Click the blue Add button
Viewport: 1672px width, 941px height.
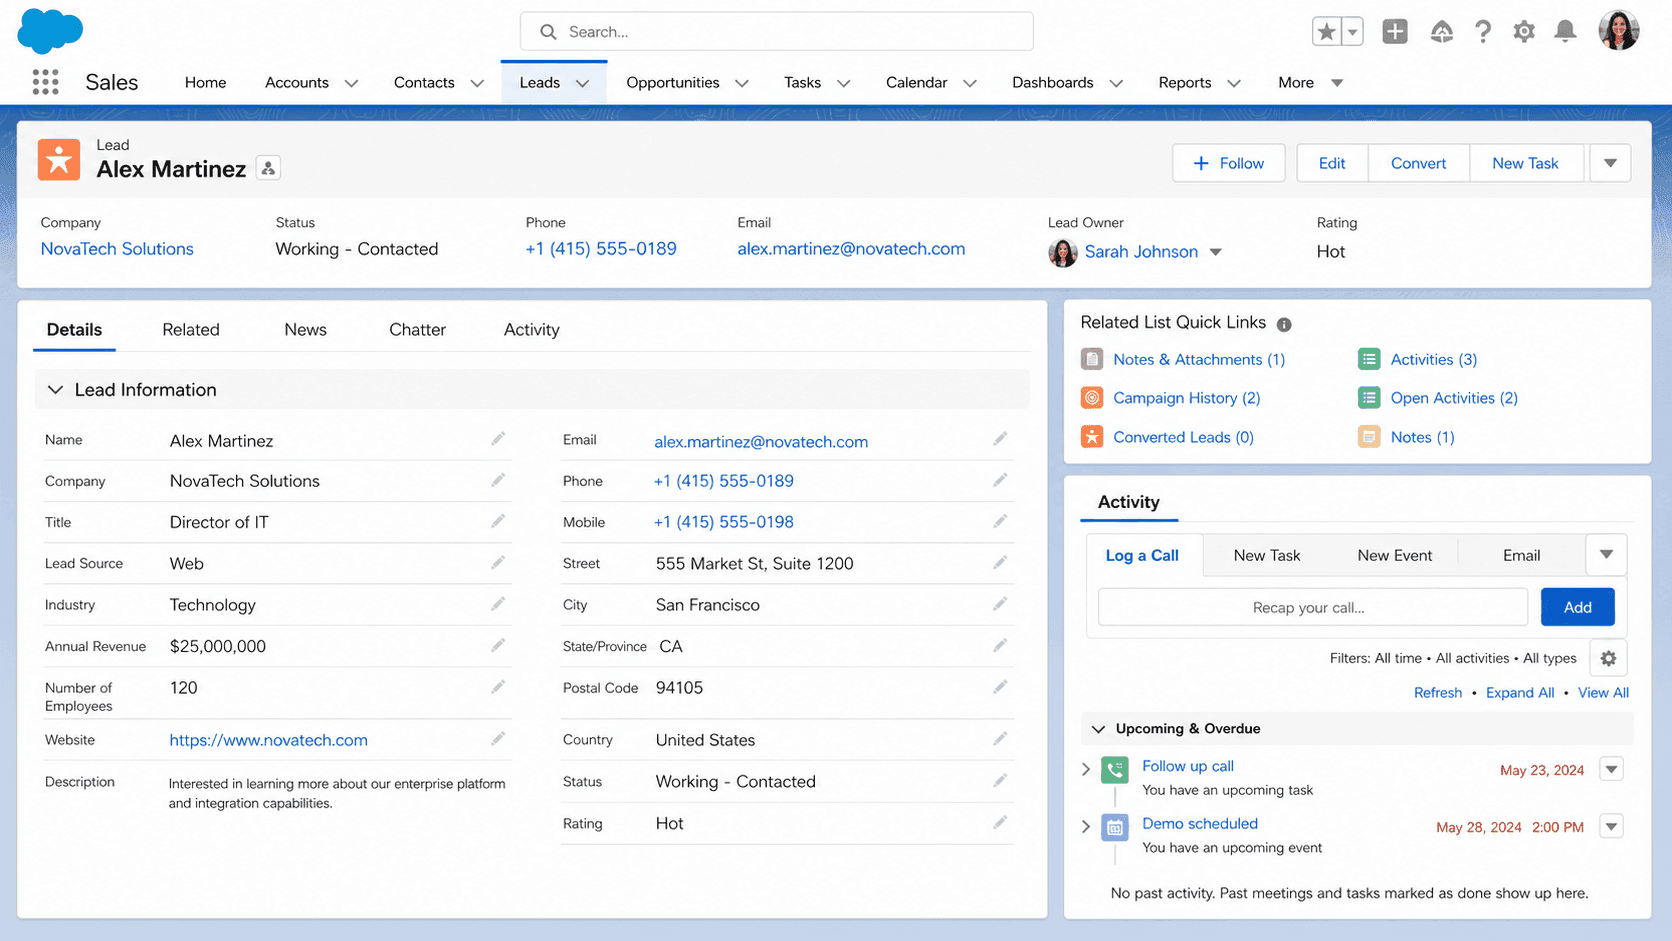1577,607
